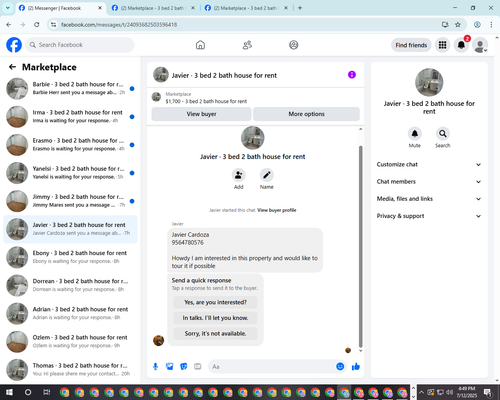This screenshot has height=400, width=500.
Task: Open the Barbie conversation
Action: tap(70, 89)
